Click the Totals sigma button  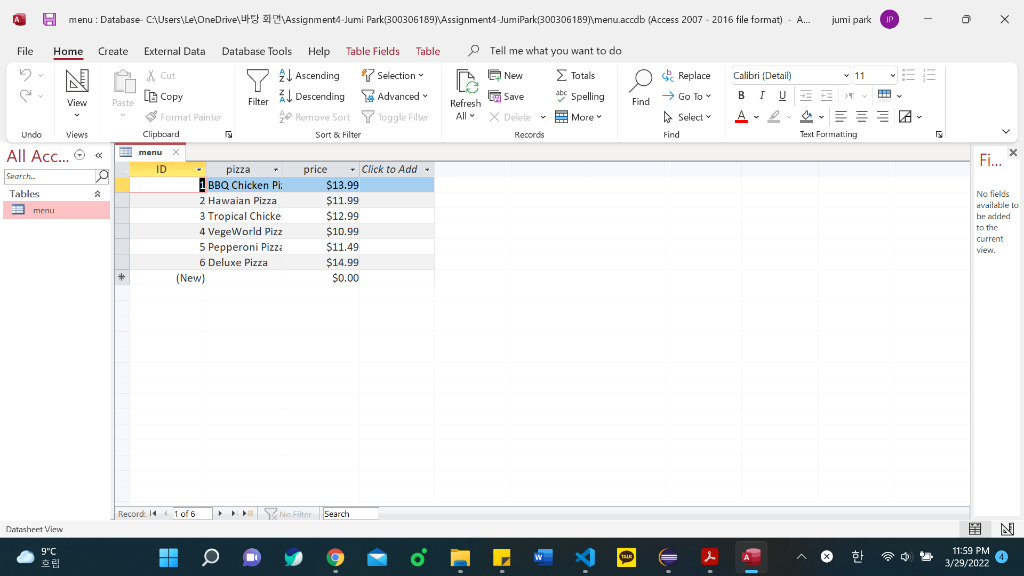(575, 76)
